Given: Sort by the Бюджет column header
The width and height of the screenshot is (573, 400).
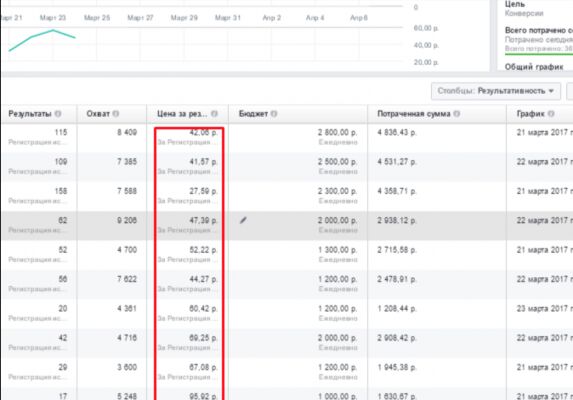Looking at the screenshot, I should (253, 114).
